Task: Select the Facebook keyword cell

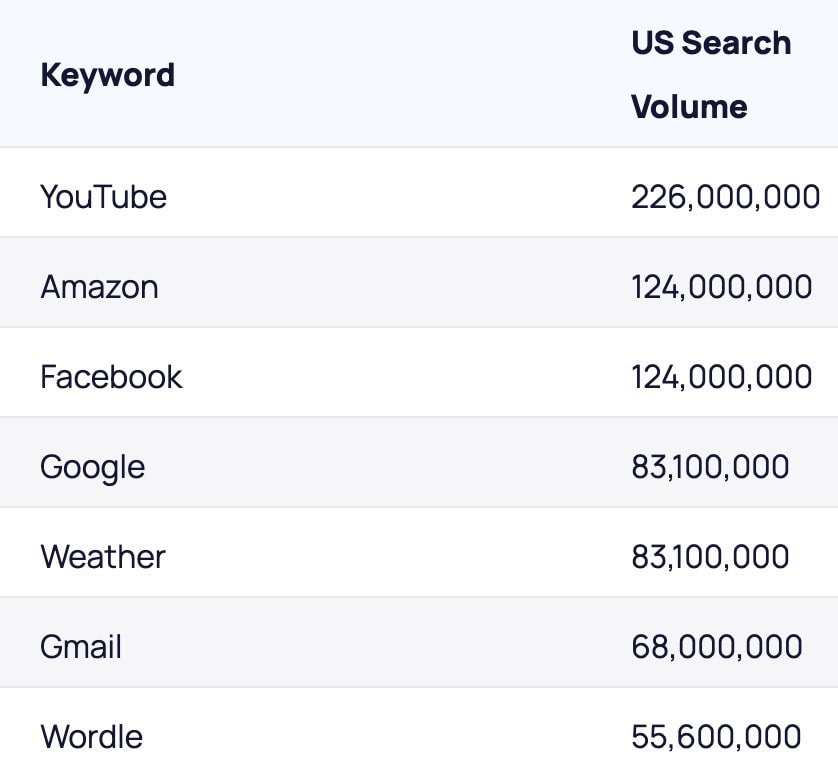Action: [x=111, y=377]
